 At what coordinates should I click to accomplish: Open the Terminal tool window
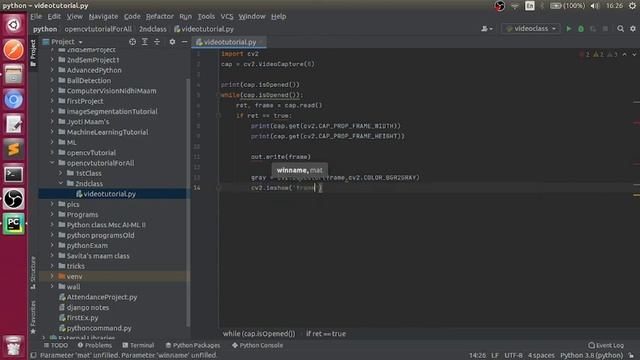pyautogui.click(x=138, y=345)
